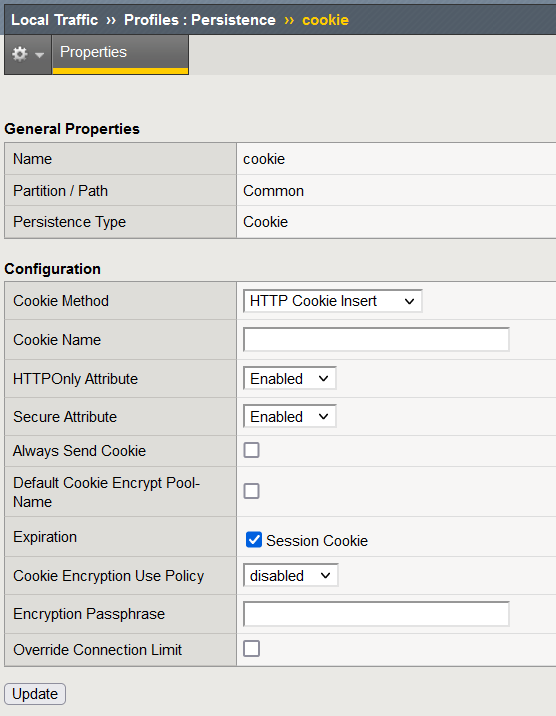Click the Encryption Passphrase field
This screenshot has width=556, height=716.
tap(376, 614)
